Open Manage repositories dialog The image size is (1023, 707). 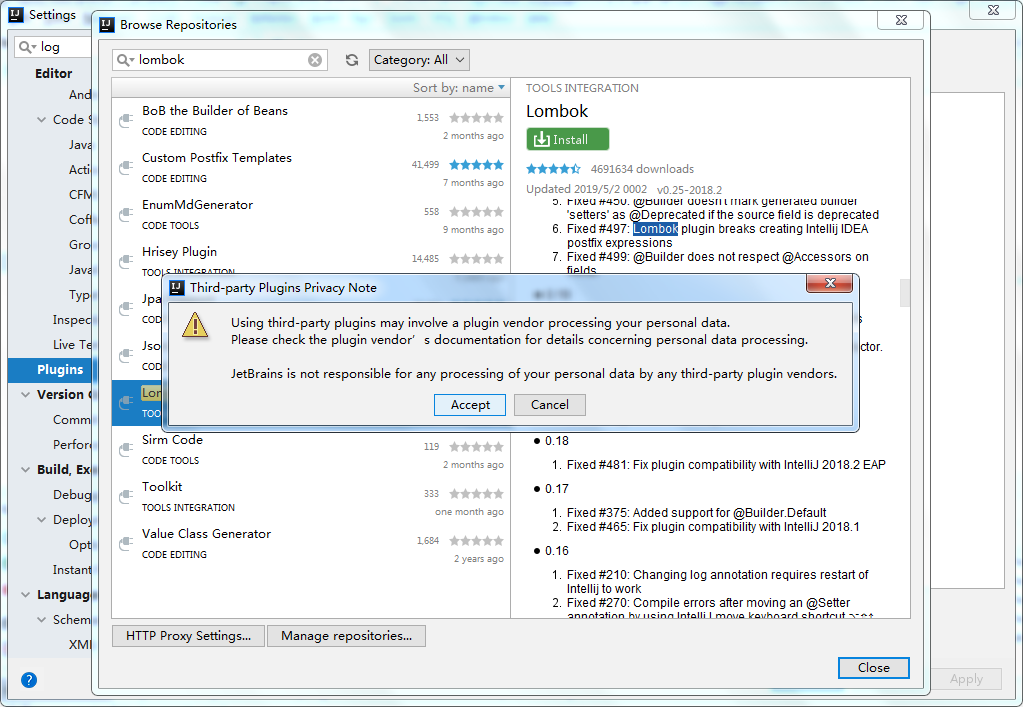(x=346, y=636)
